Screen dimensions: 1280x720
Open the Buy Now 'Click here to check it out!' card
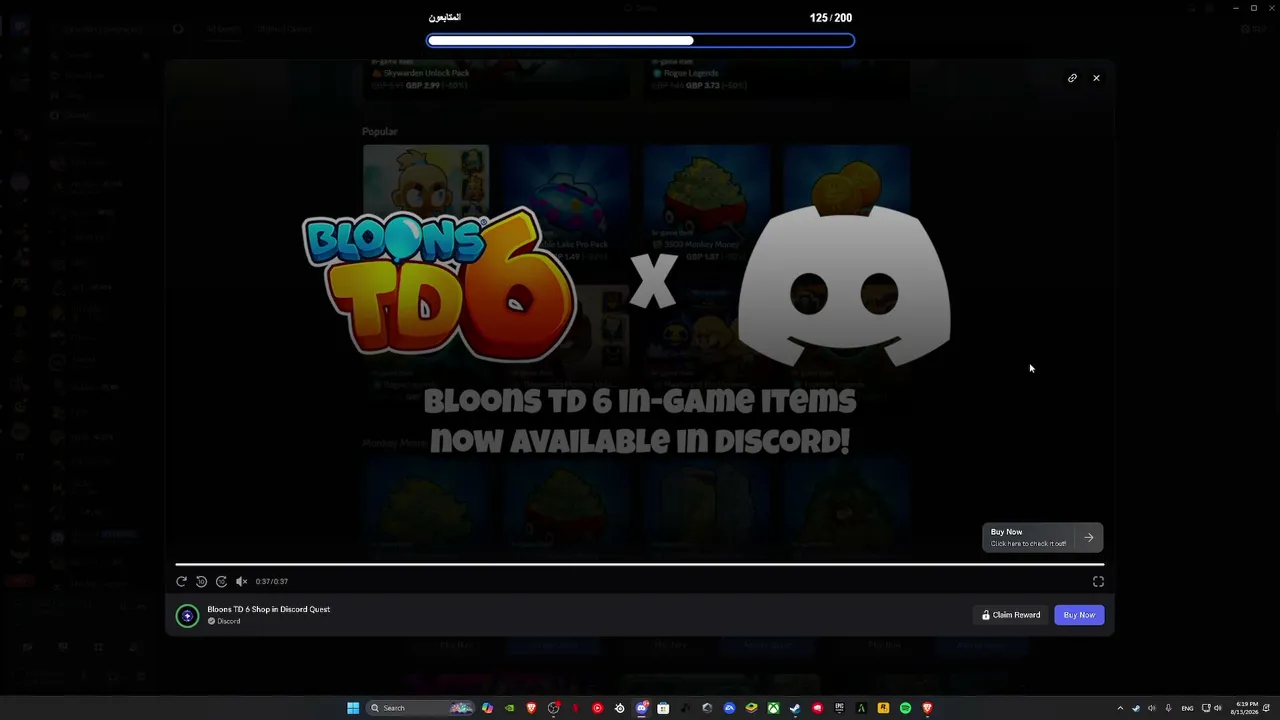coord(1043,537)
